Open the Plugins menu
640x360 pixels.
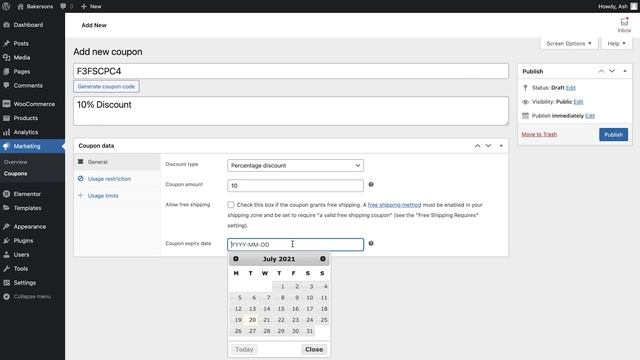(x=23, y=240)
